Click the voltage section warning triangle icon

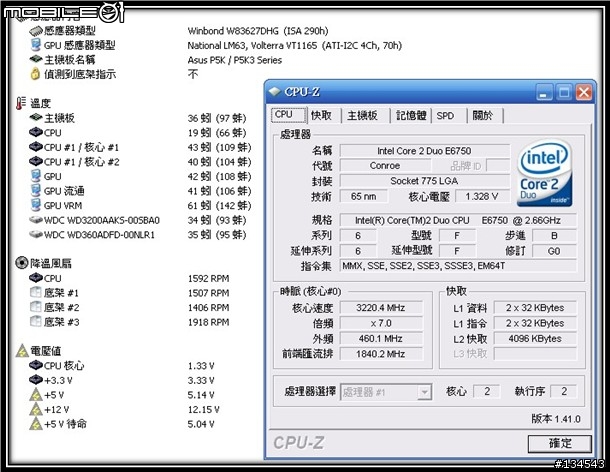coord(22,351)
